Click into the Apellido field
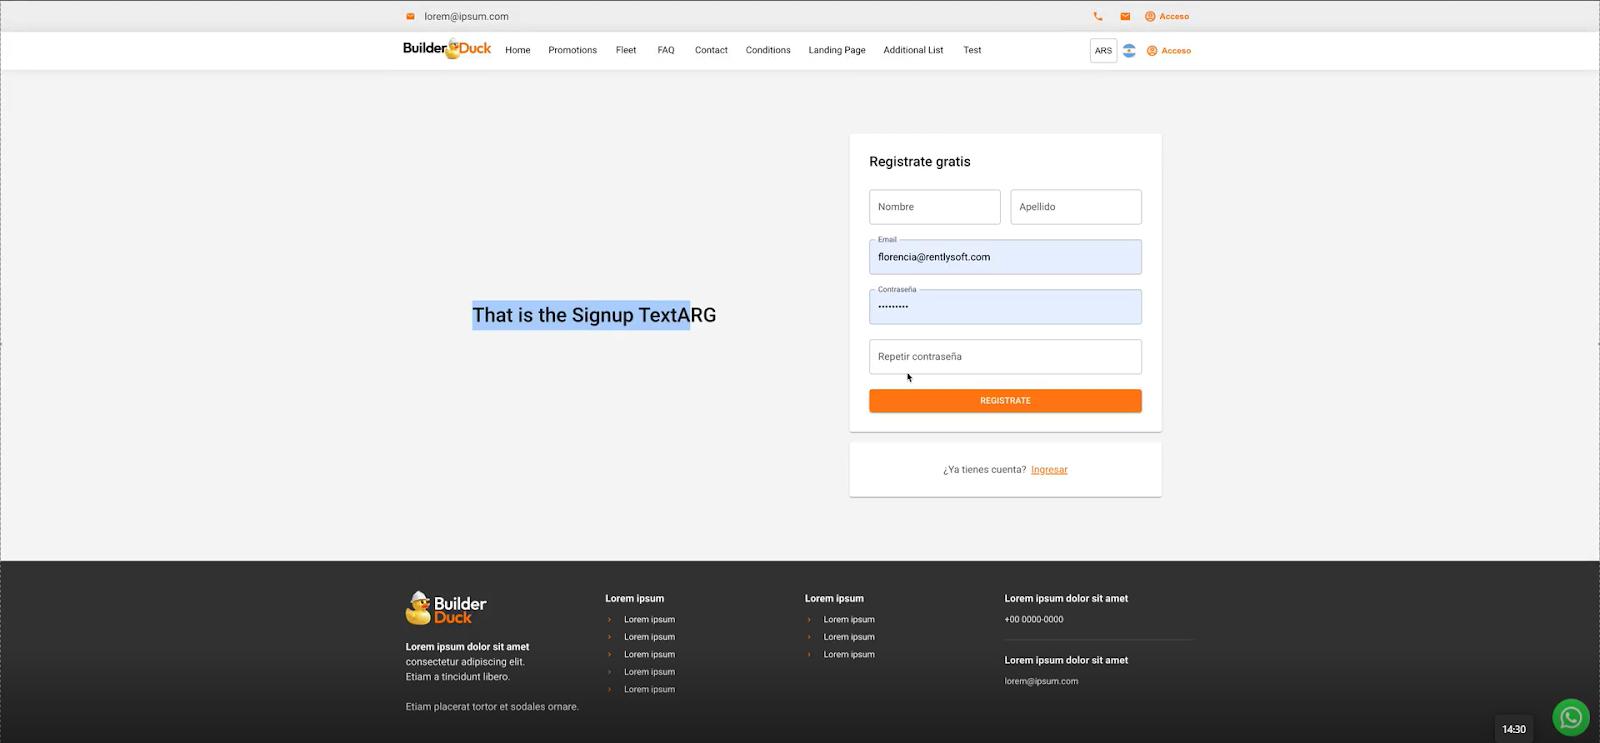 pos(1075,207)
